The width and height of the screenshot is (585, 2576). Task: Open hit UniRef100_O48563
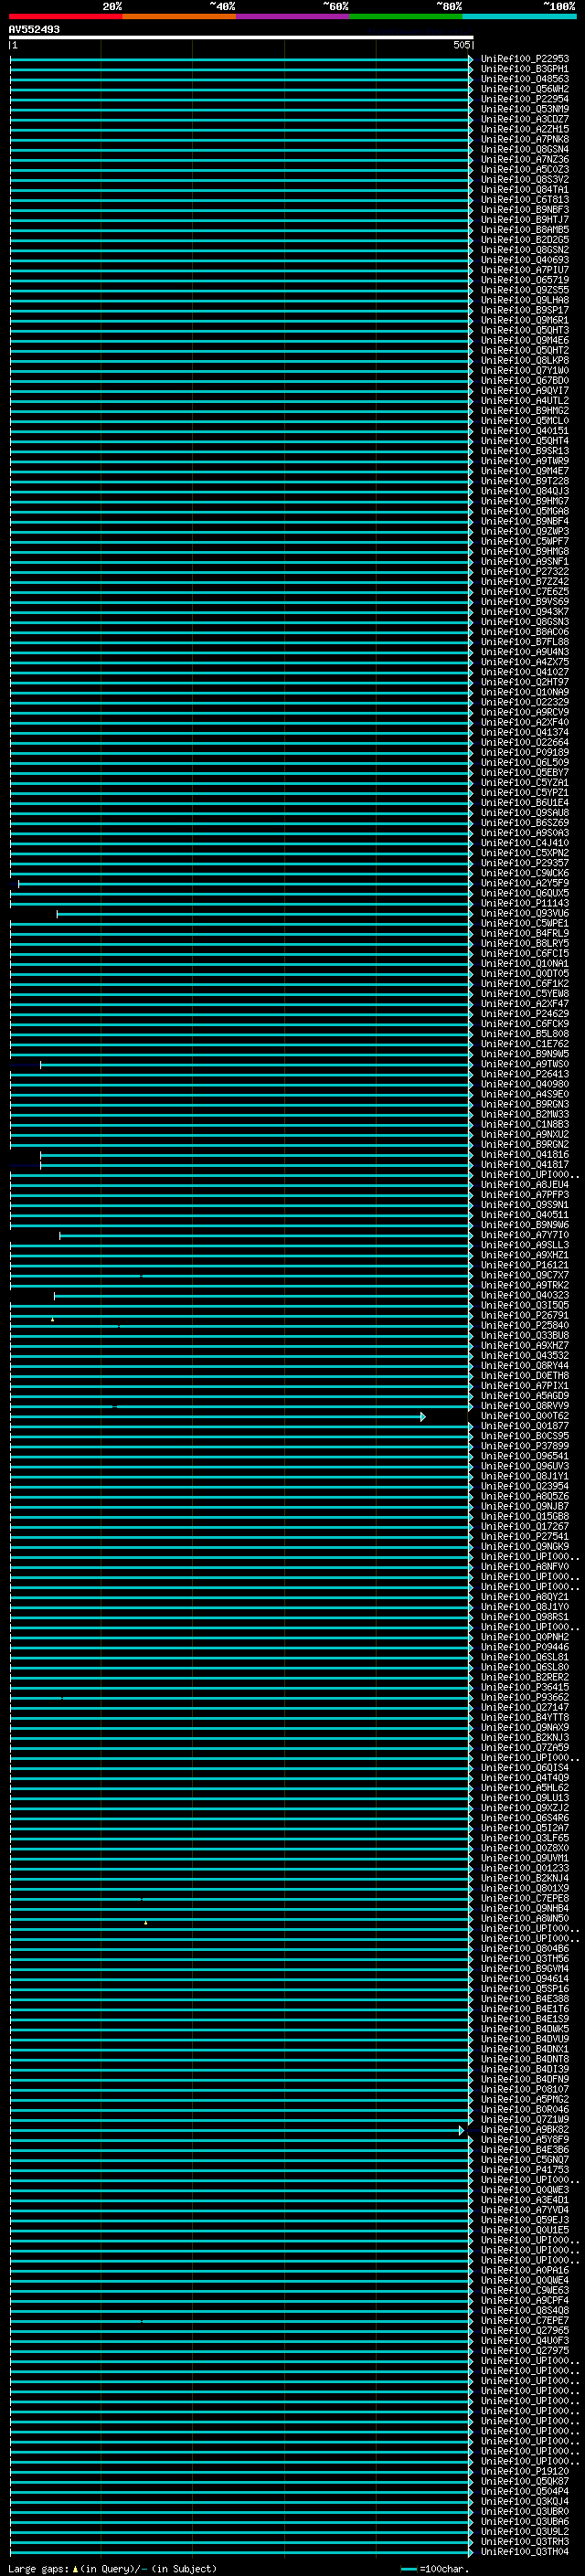click(524, 79)
